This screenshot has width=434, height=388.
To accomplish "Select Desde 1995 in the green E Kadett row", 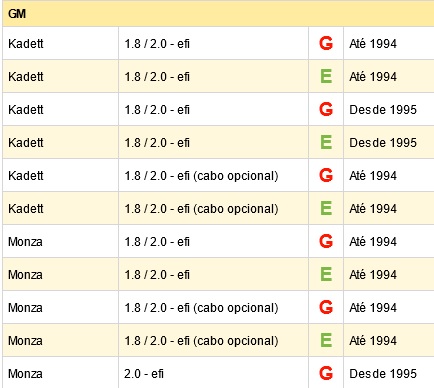I will (383, 143).
